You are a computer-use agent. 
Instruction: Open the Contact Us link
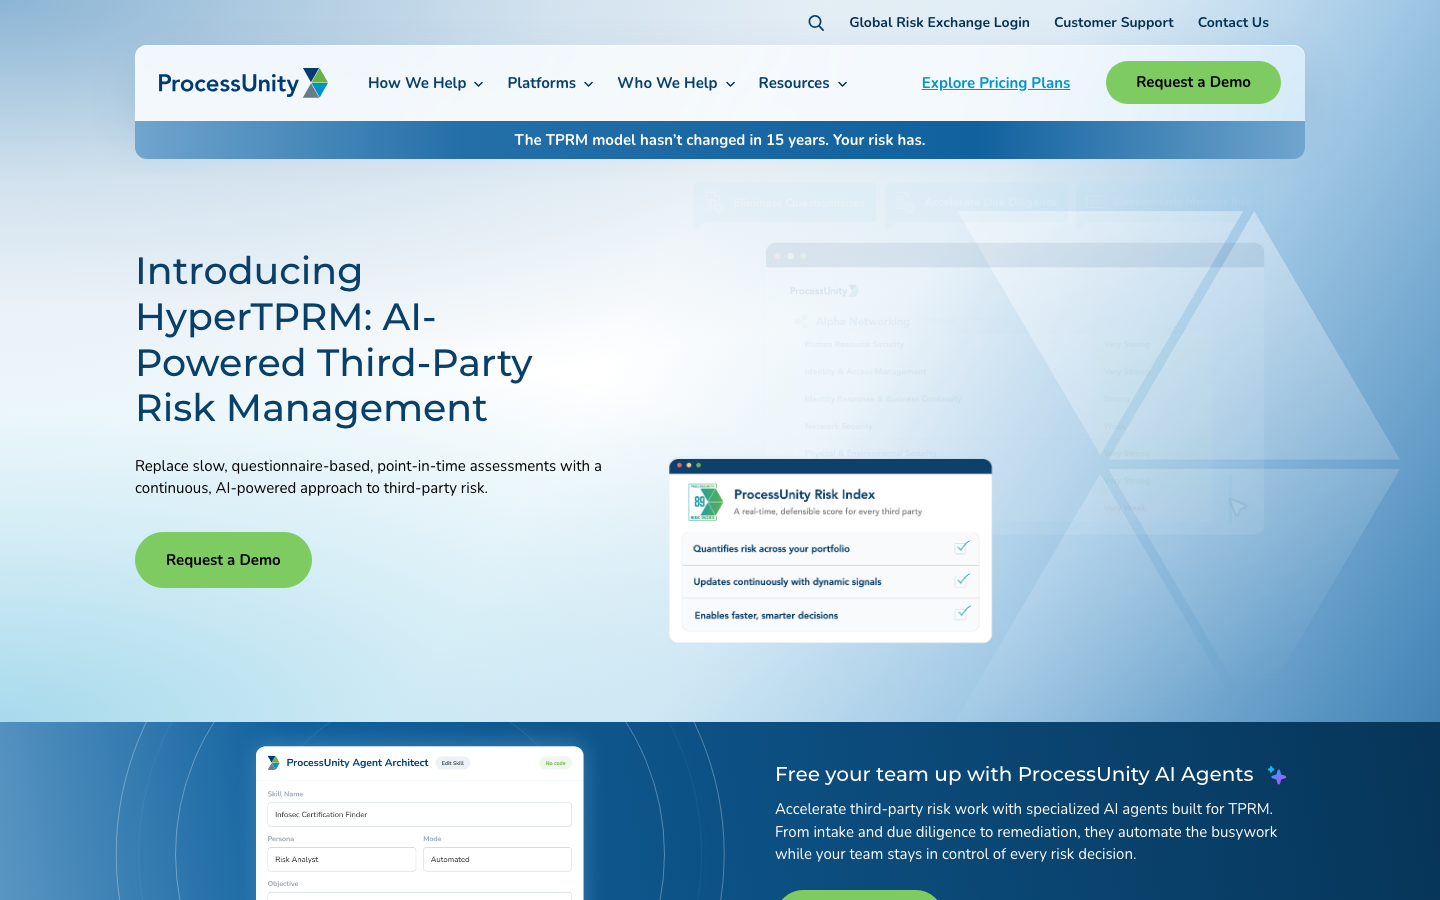pyautogui.click(x=1233, y=22)
